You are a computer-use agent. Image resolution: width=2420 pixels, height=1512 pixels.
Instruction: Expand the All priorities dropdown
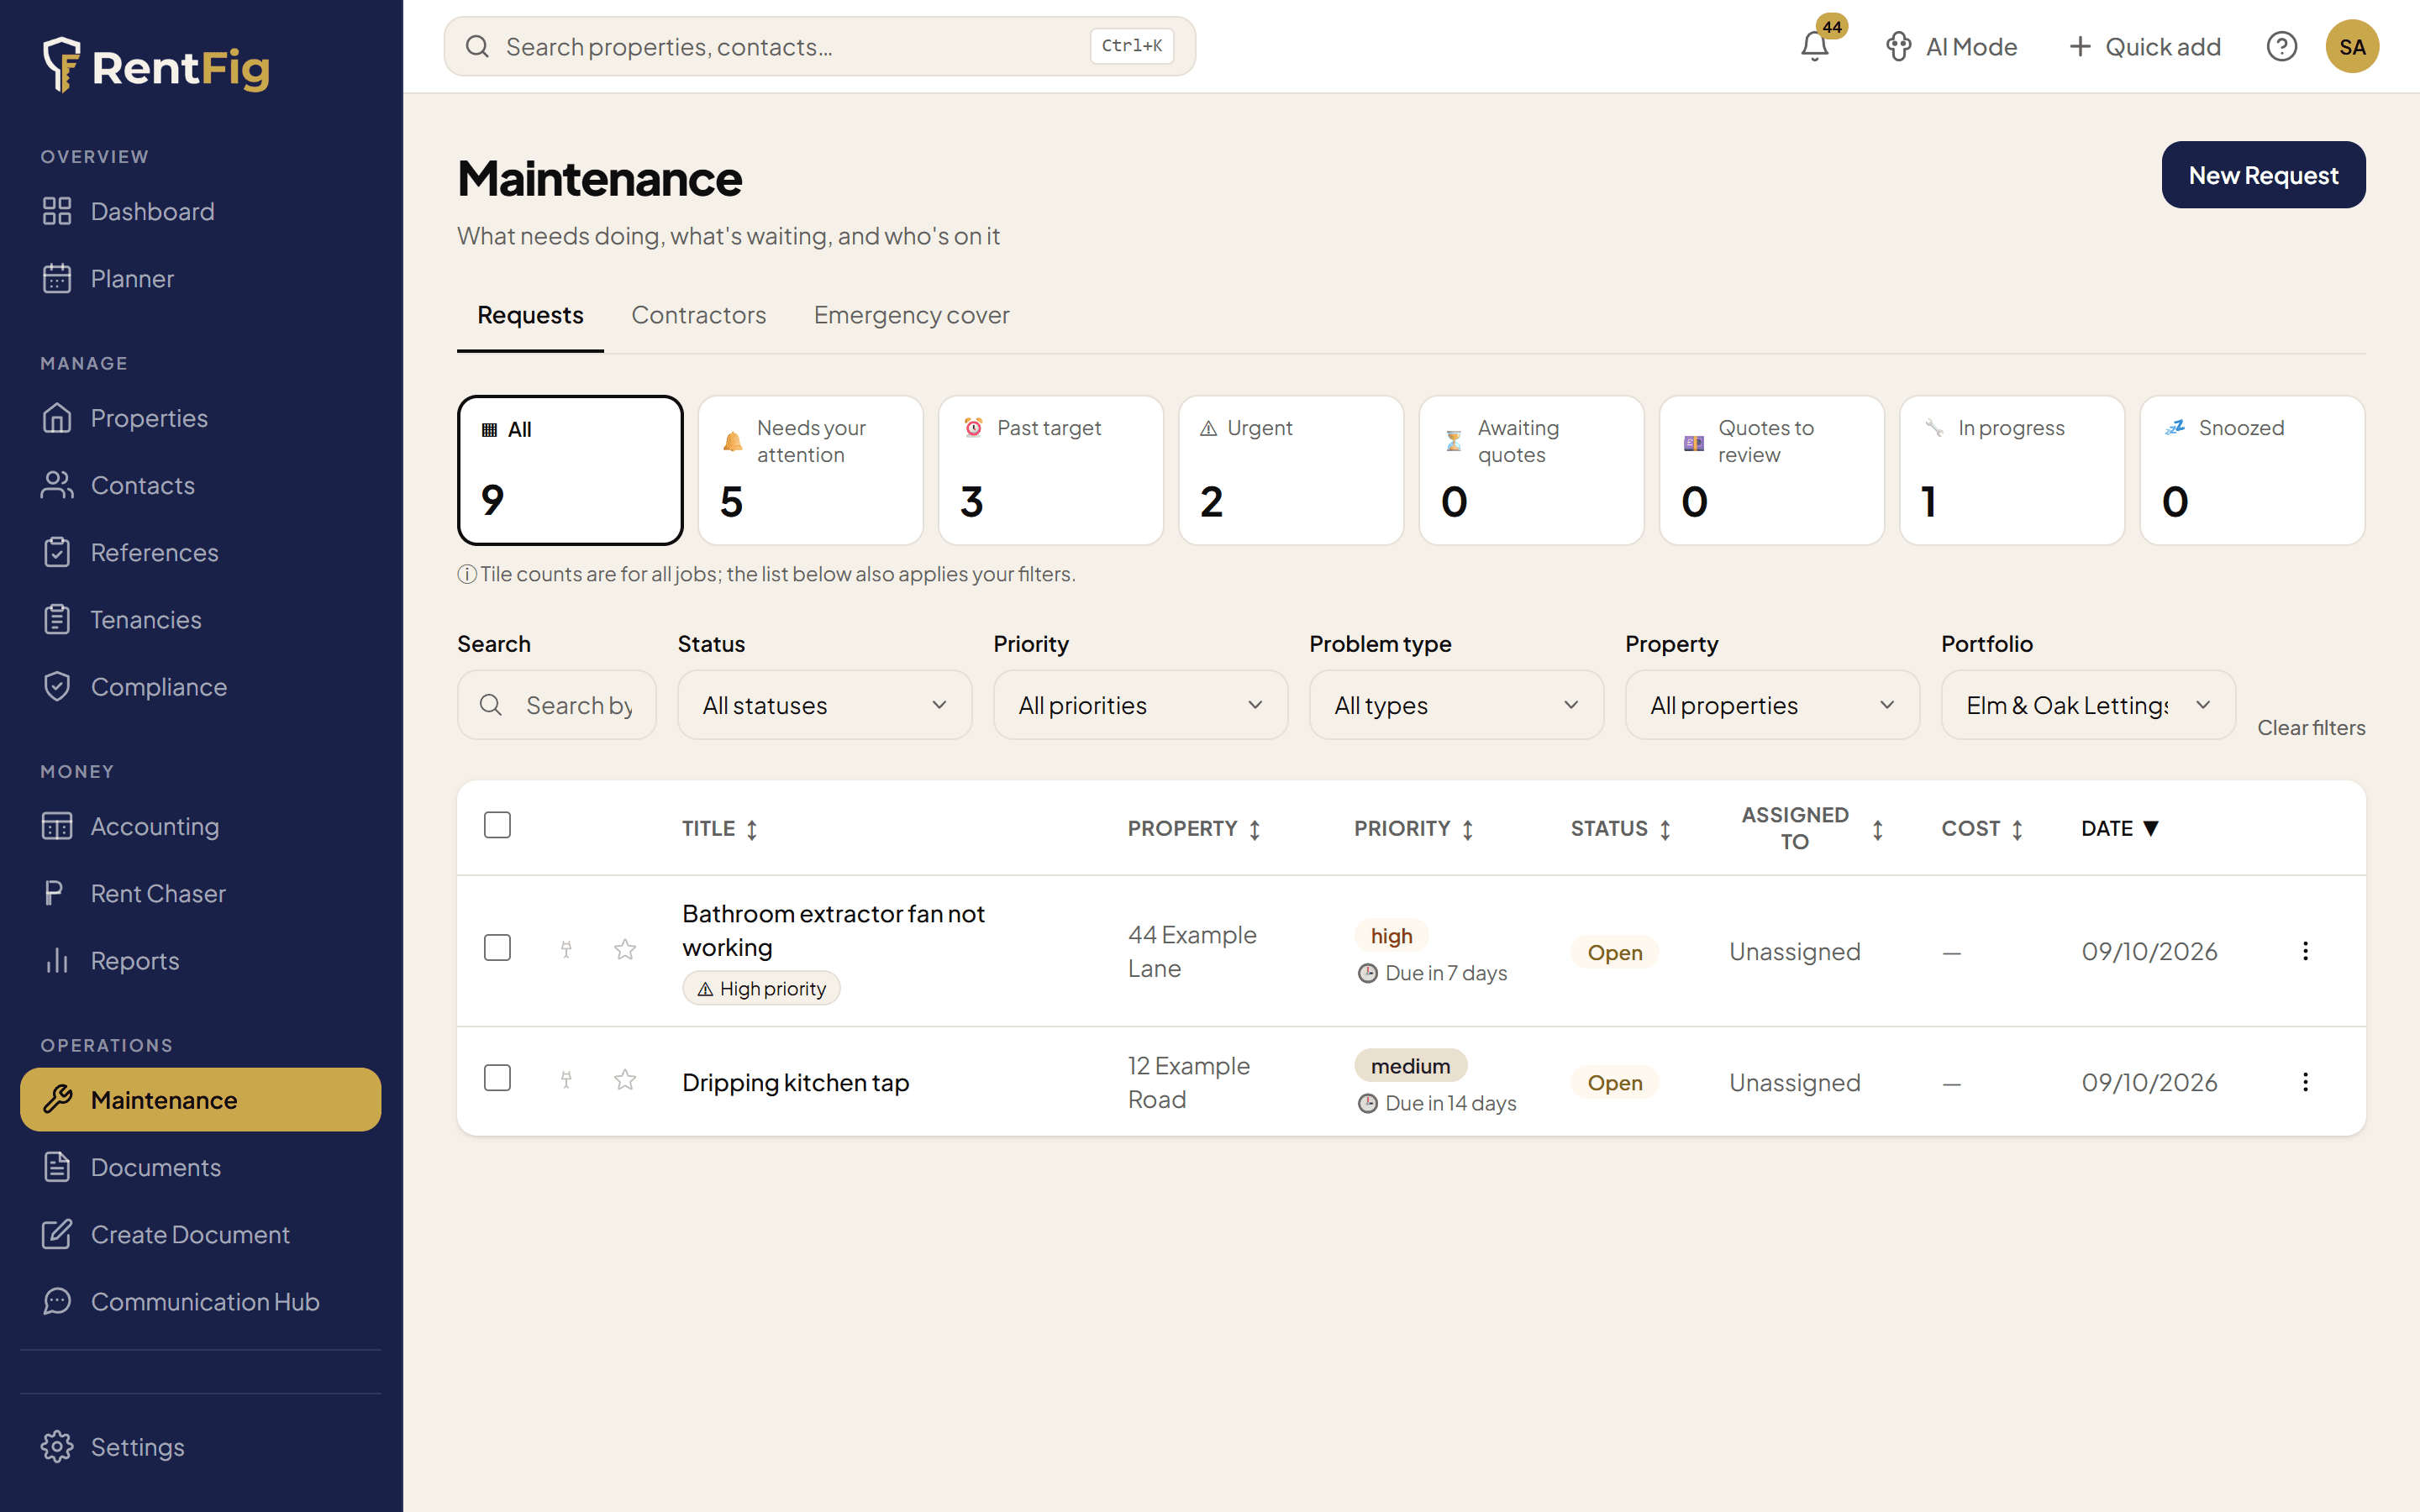[x=1140, y=705]
